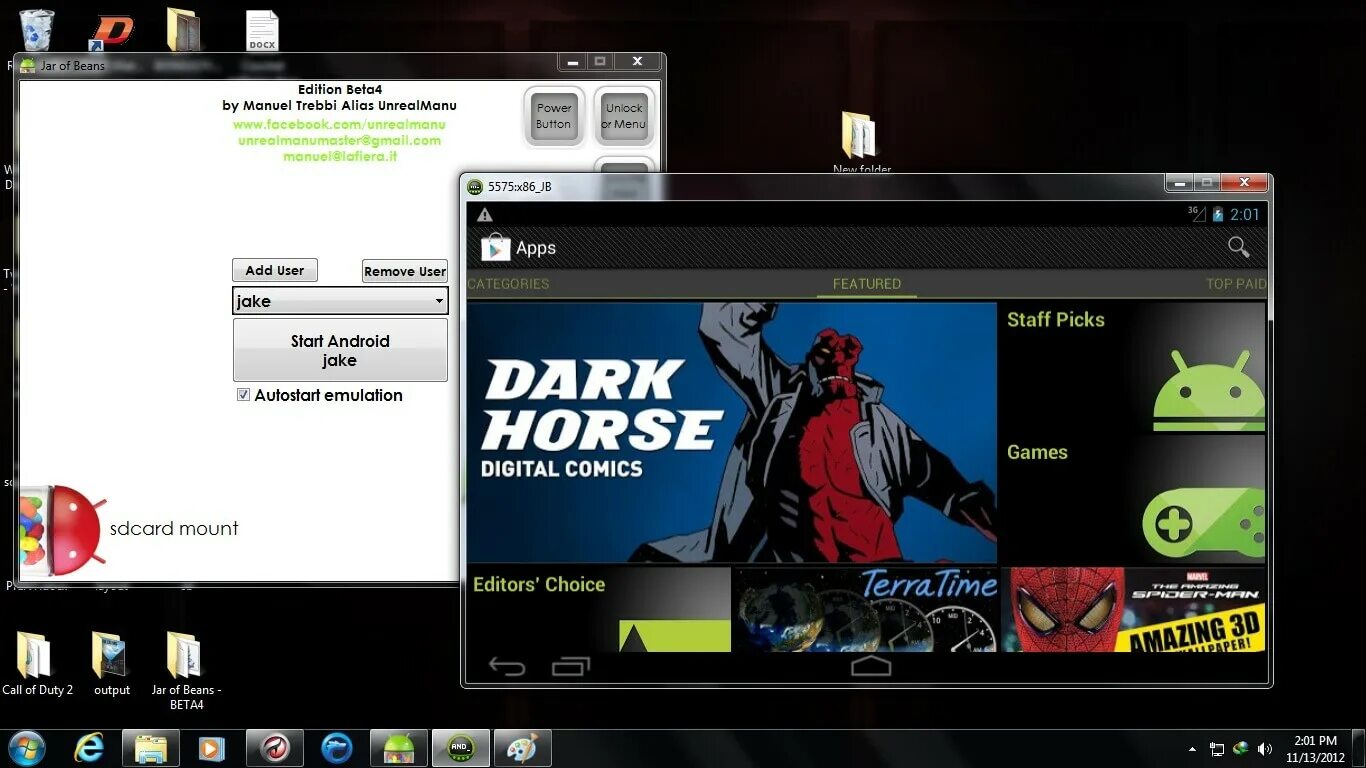Open the Dark Horse Digital Comics banner

tap(732, 432)
